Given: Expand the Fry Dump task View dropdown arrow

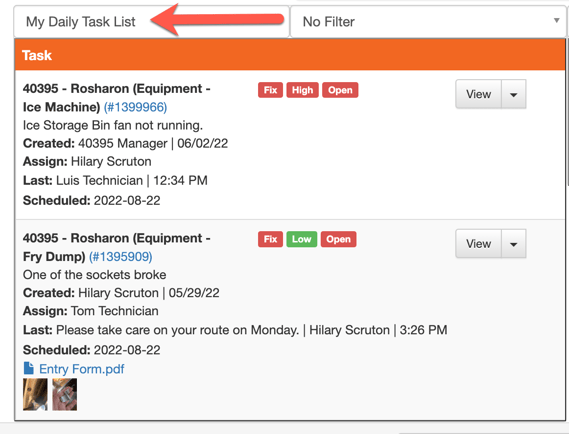Looking at the screenshot, I should coord(513,243).
